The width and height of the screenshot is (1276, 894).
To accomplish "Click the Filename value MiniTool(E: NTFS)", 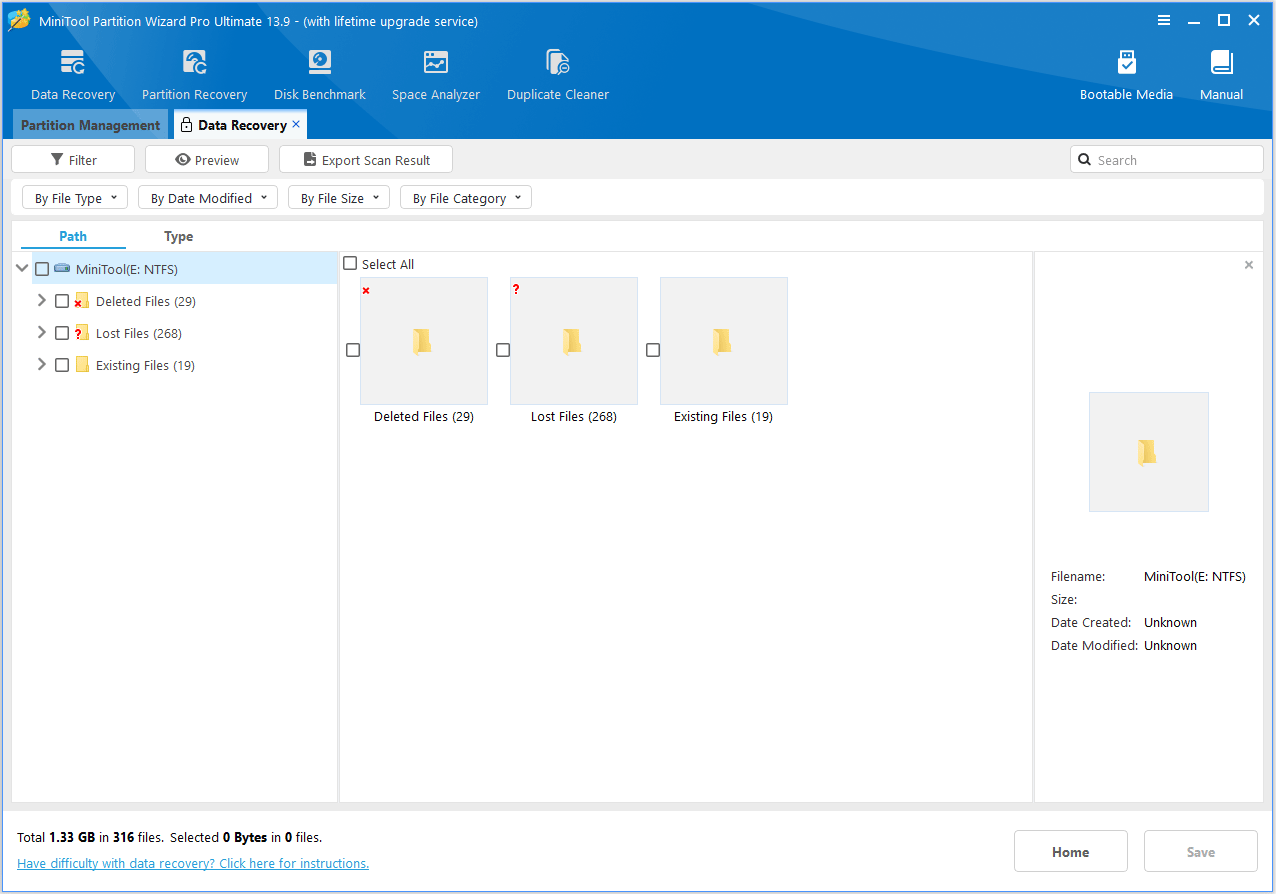I will point(1195,577).
